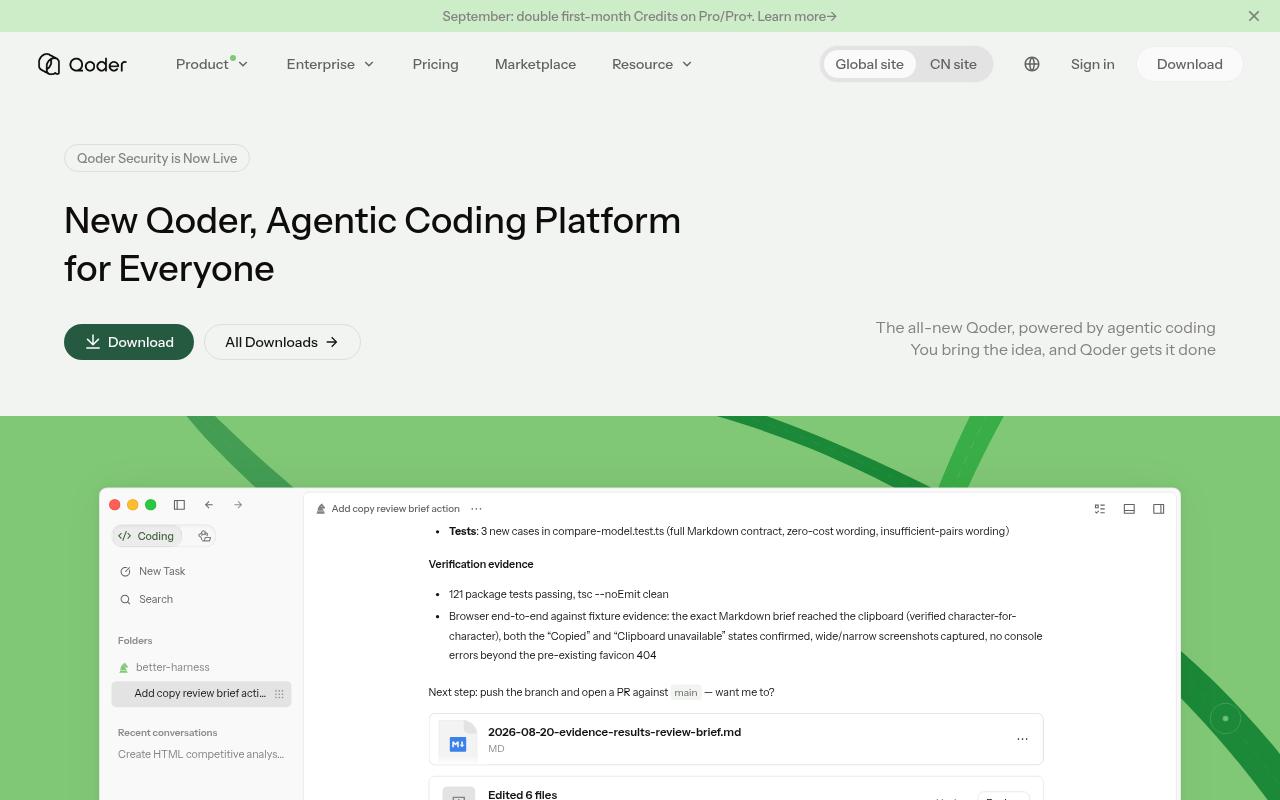
Task: Switch to CN site
Action: (x=953, y=64)
